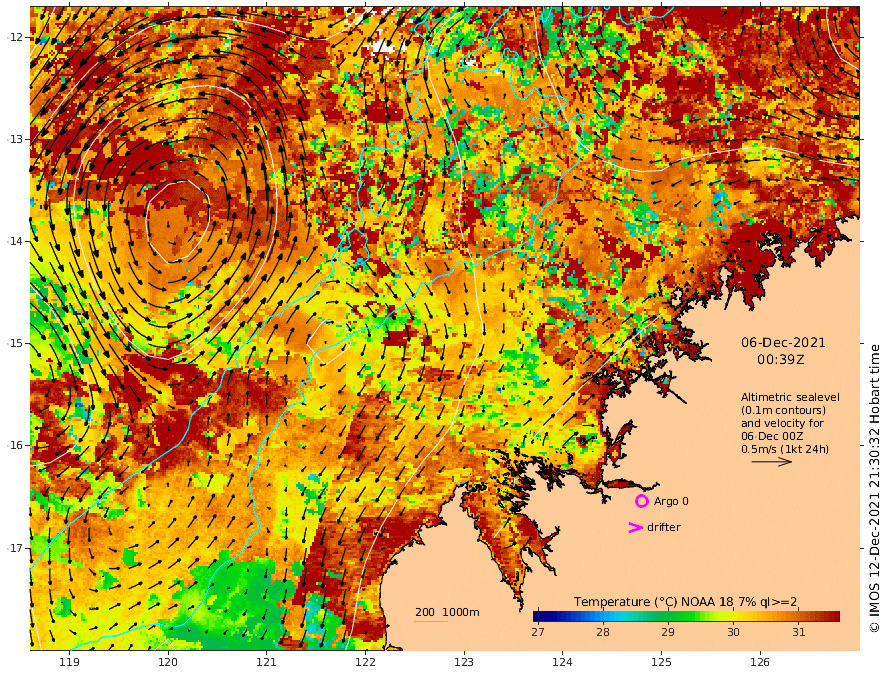The height and width of the screenshot is (680, 880).
Task: Click the colorbar tick label 31
Action: (x=799, y=632)
